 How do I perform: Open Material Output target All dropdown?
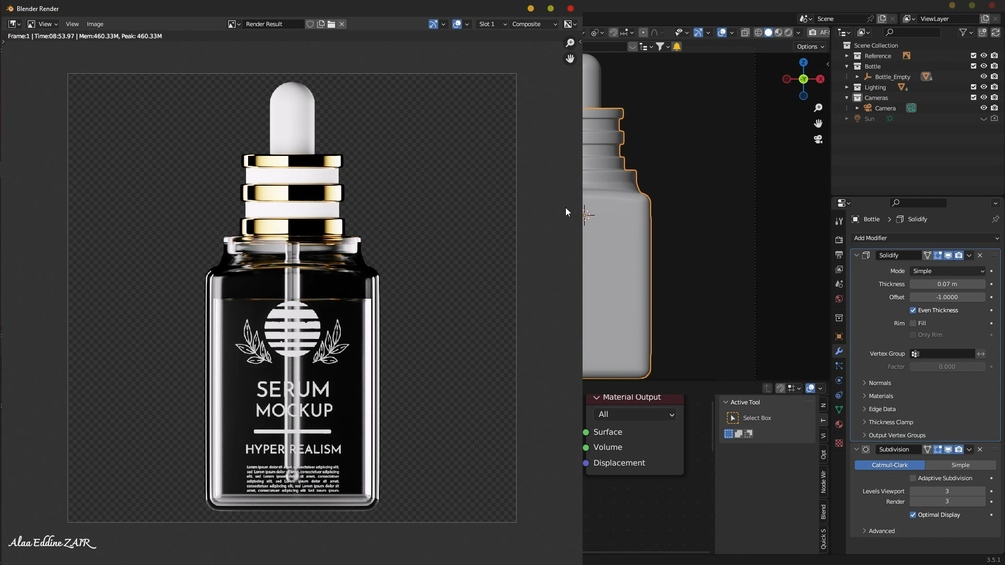tap(635, 414)
